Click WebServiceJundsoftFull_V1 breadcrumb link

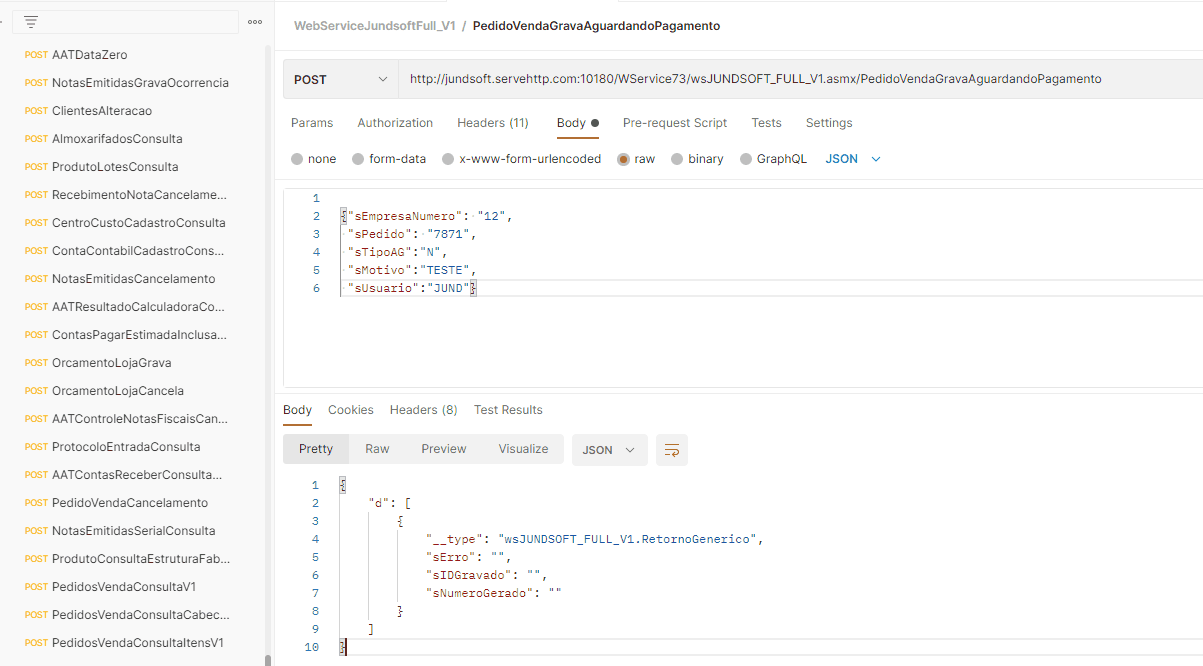374,26
